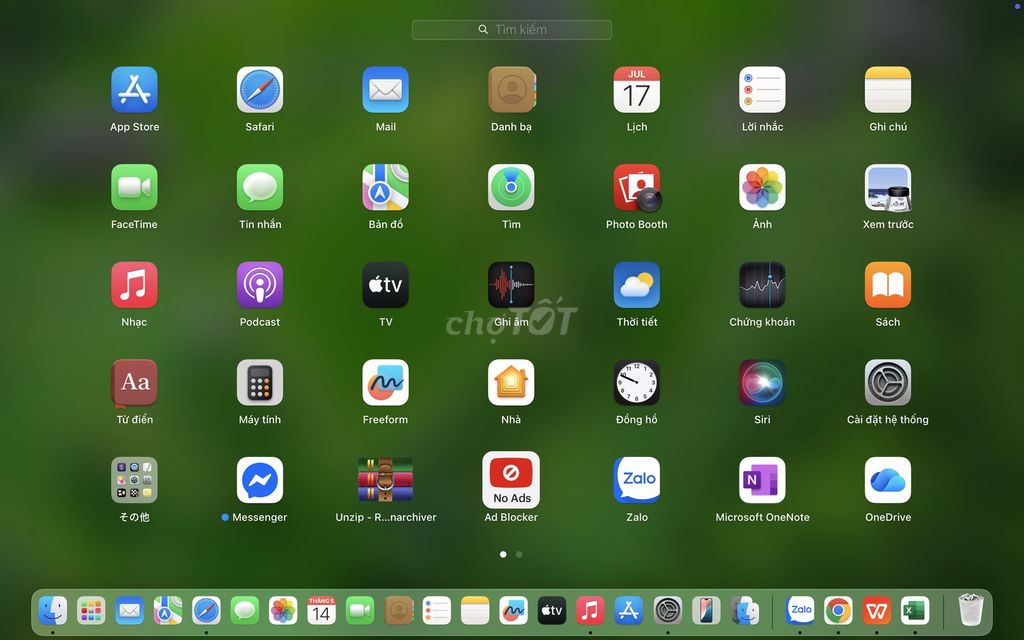This screenshot has height=640, width=1024.
Task: Expand the その他 apps folder
Action: (134, 480)
